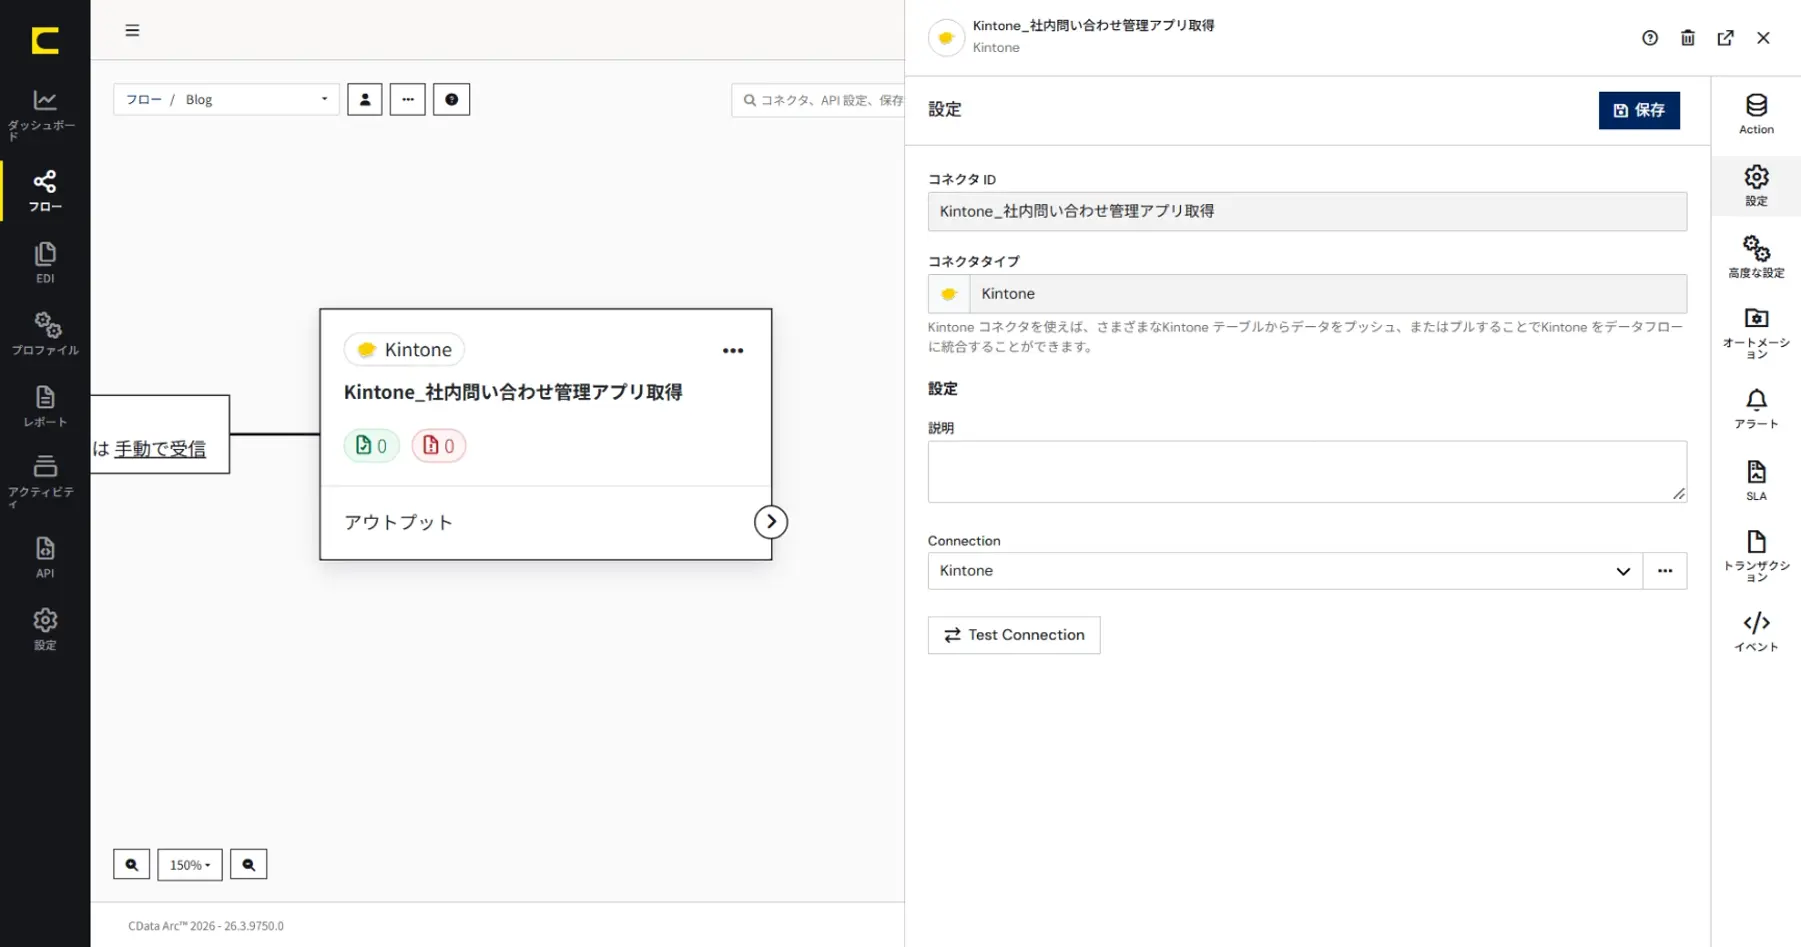
Task: Switch to the Action tab
Action: (1756, 114)
